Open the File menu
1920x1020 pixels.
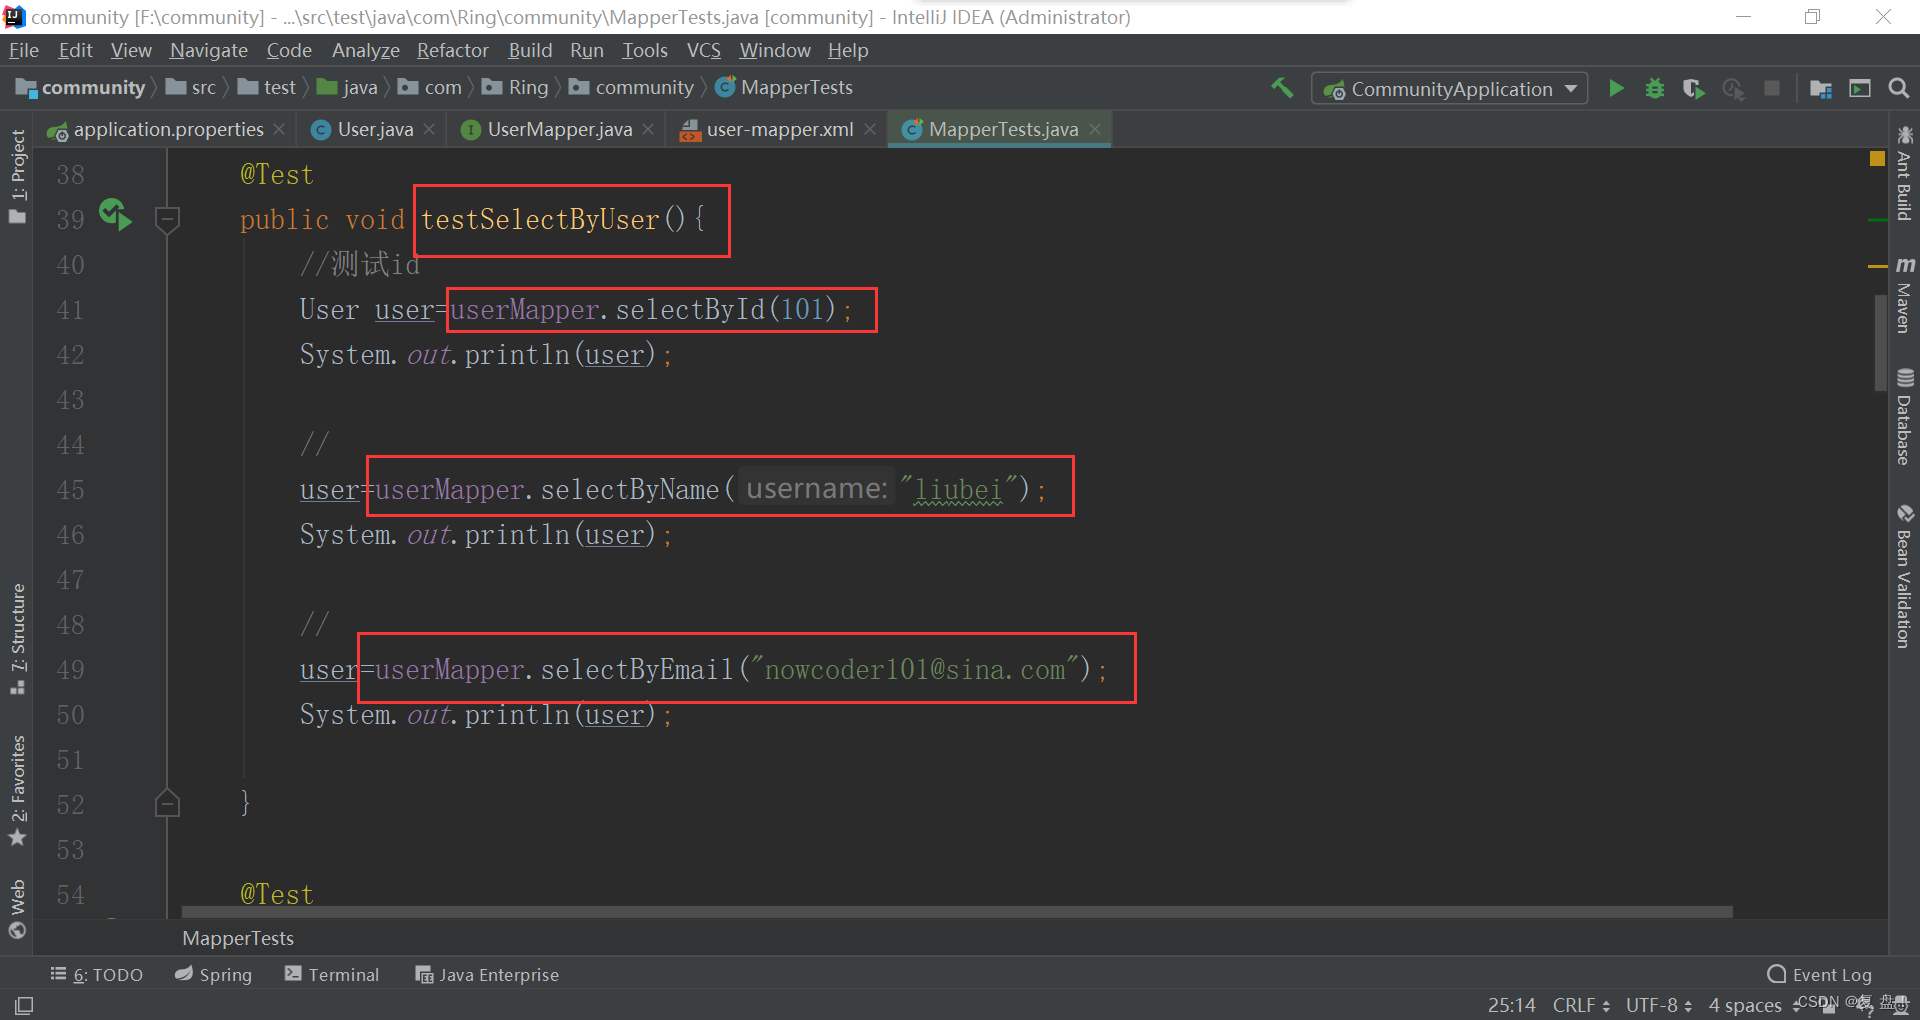(x=23, y=50)
